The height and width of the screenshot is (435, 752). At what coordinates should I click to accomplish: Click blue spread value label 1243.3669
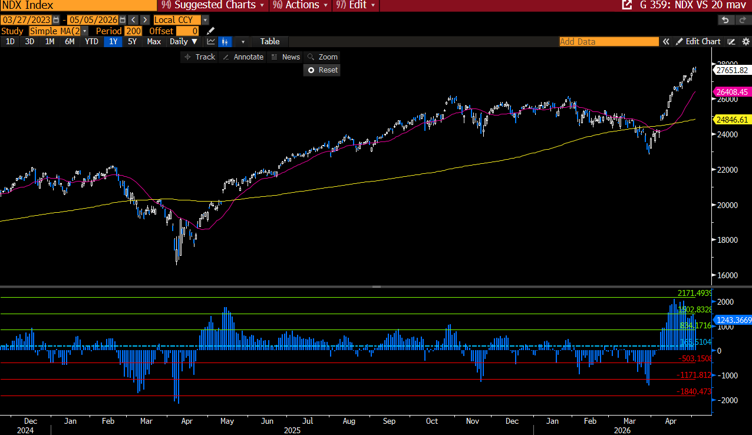click(x=733, y=320)
